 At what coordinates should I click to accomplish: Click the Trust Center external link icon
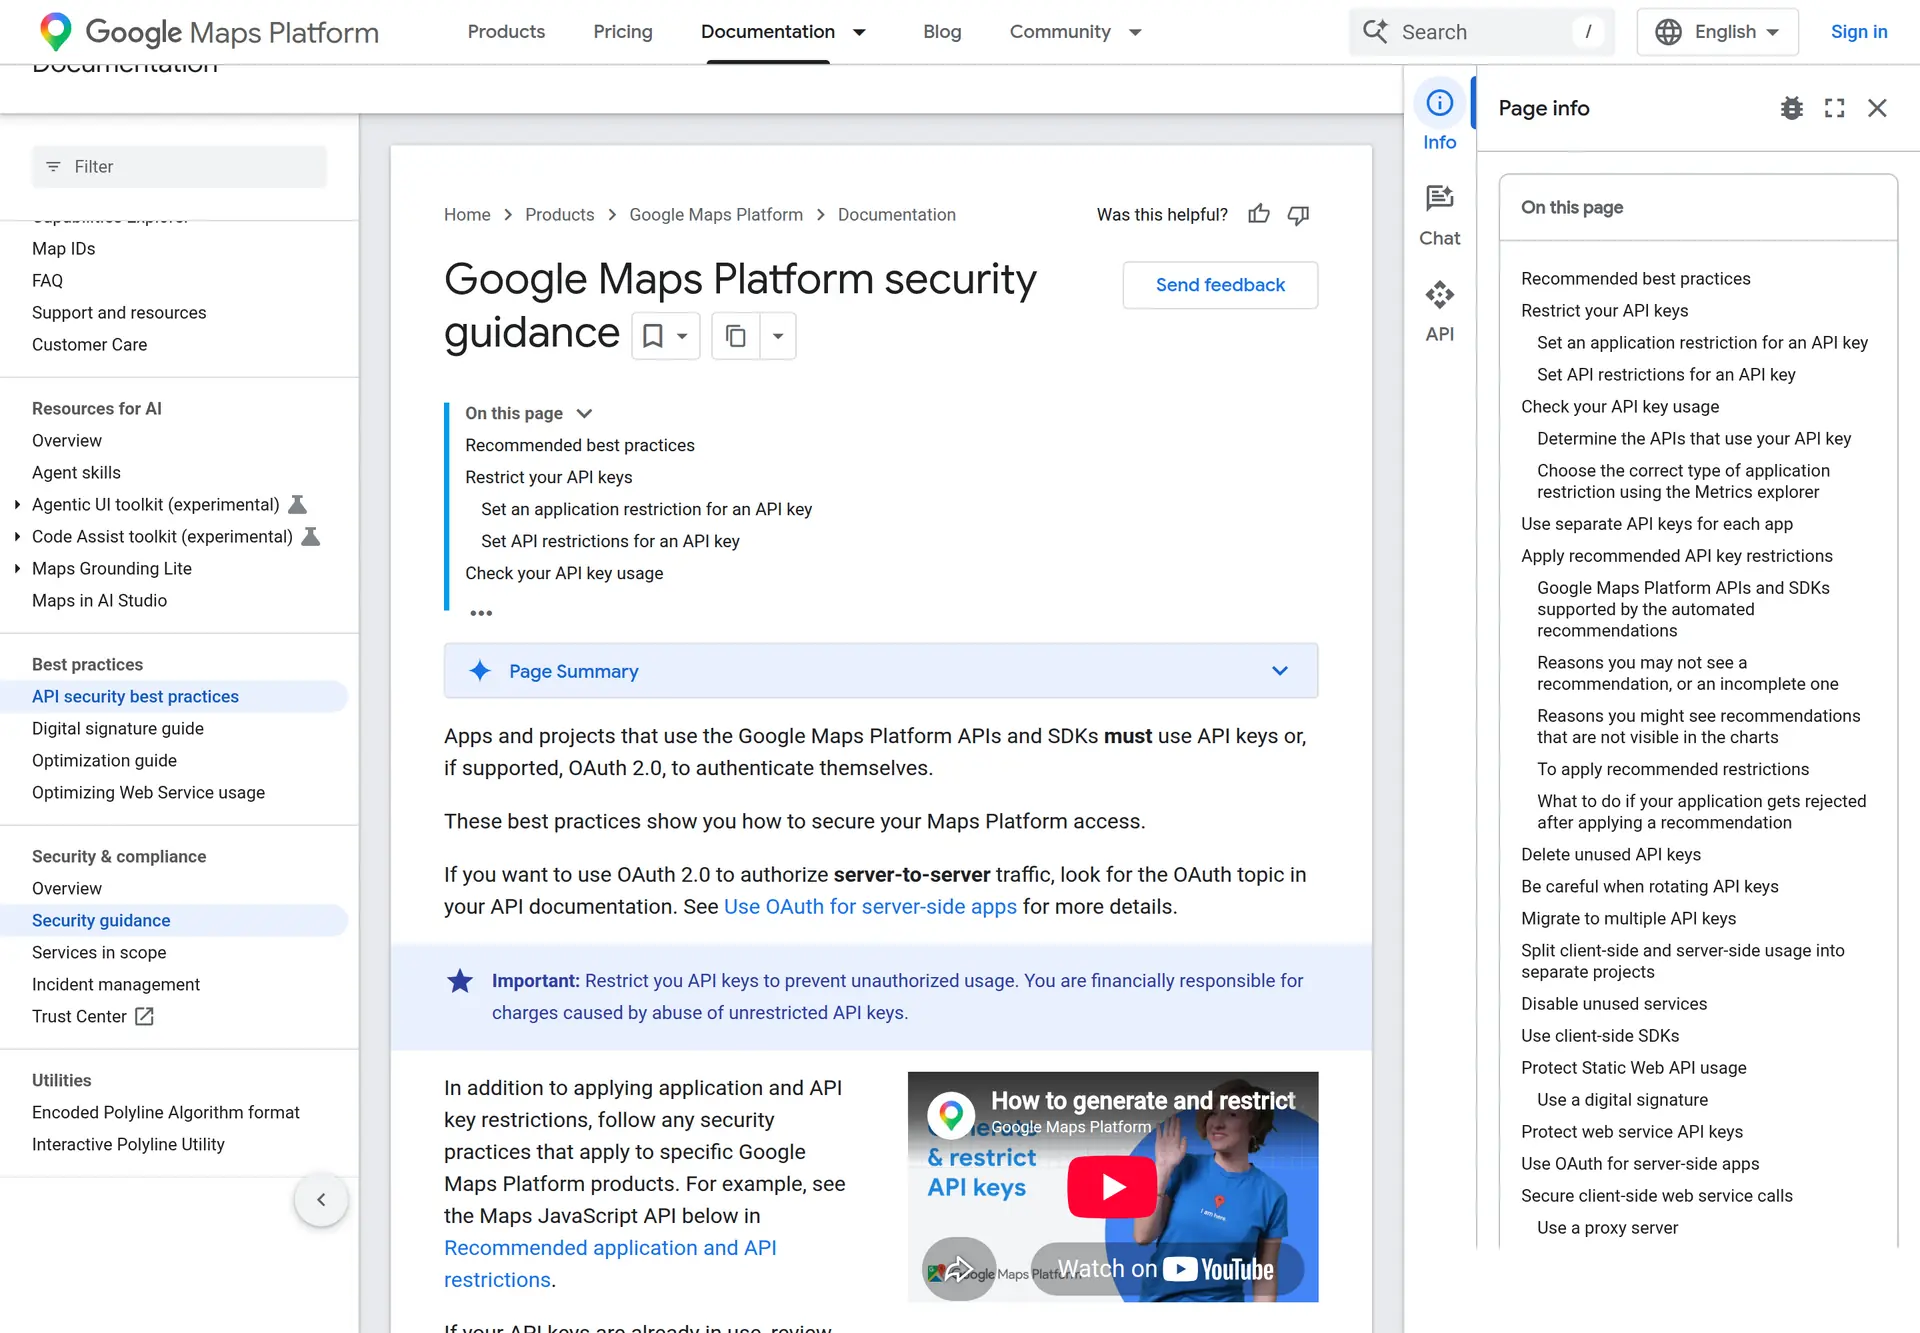point(145,1016)
